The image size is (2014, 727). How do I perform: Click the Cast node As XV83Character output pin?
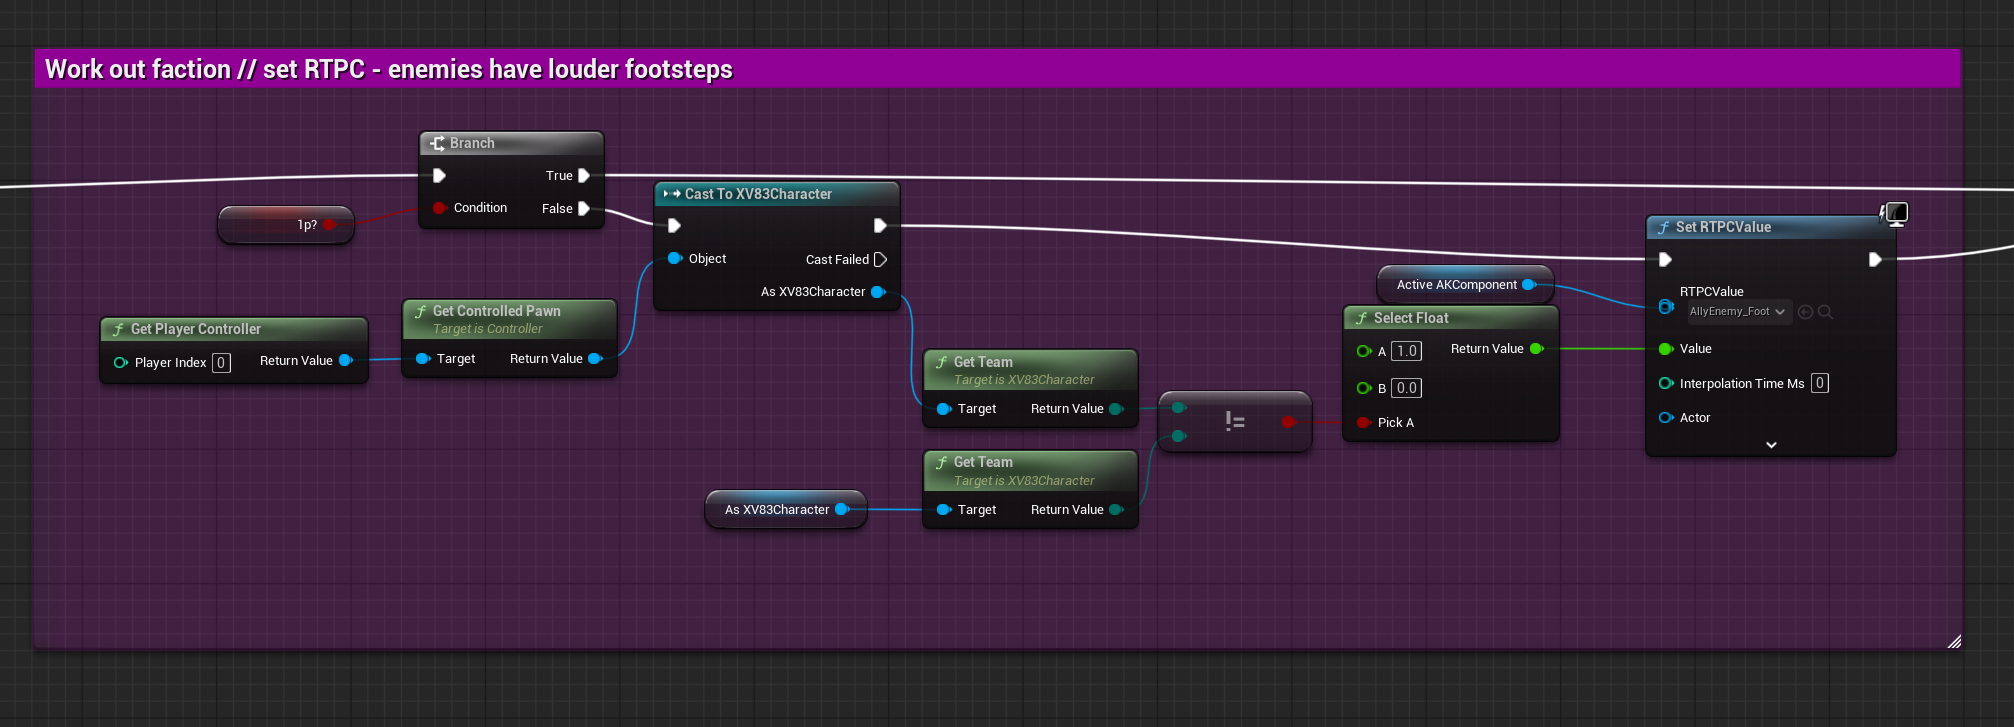click(878, 292)
